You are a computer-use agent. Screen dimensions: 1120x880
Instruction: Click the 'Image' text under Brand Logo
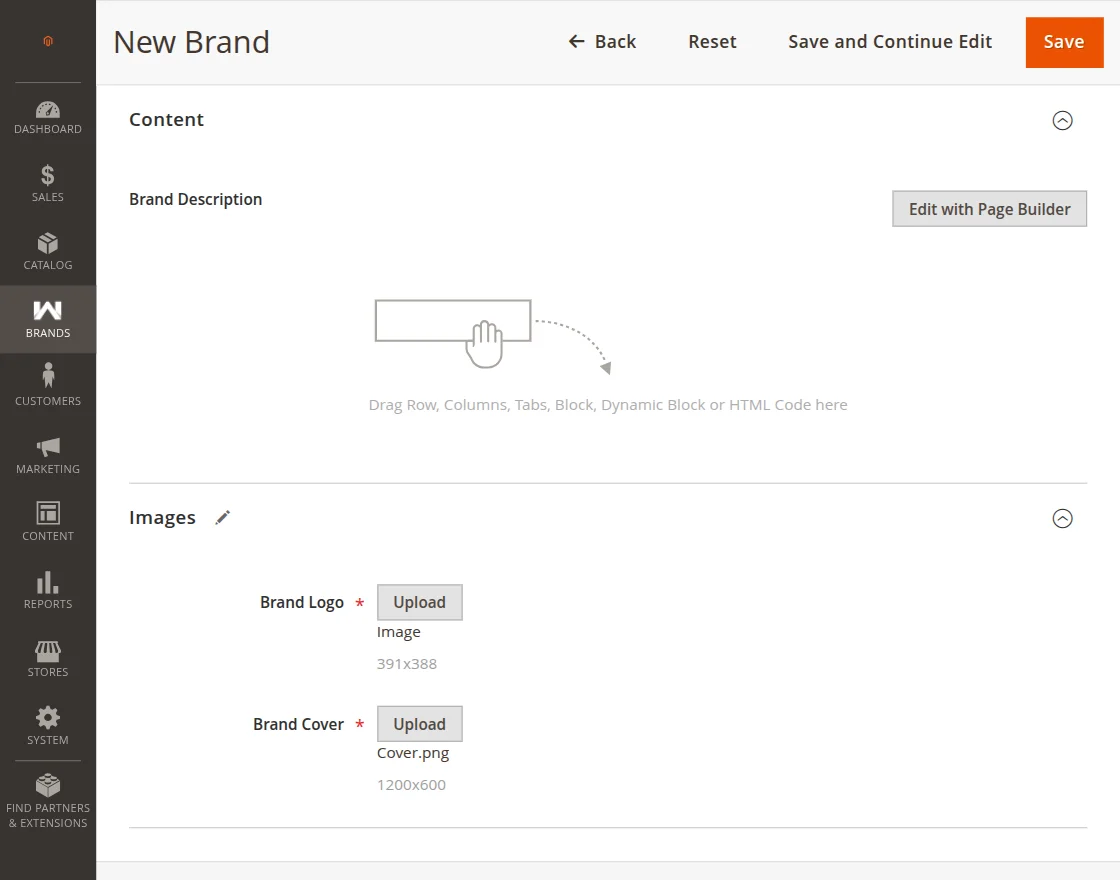(x=399, y=632)
